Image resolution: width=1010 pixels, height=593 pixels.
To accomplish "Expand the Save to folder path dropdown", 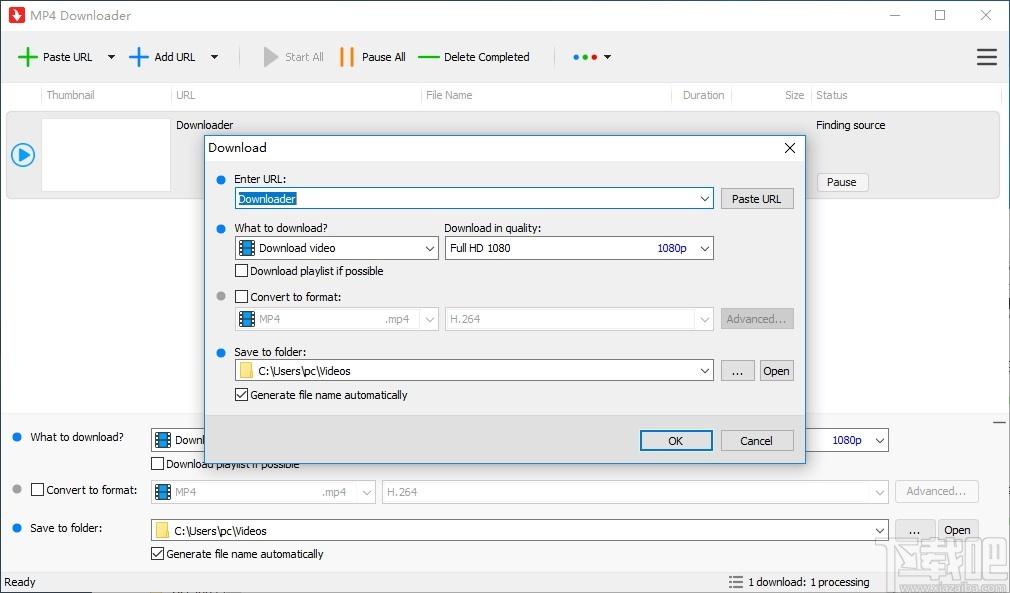I will pyautogui.click(x=704, y=371).
